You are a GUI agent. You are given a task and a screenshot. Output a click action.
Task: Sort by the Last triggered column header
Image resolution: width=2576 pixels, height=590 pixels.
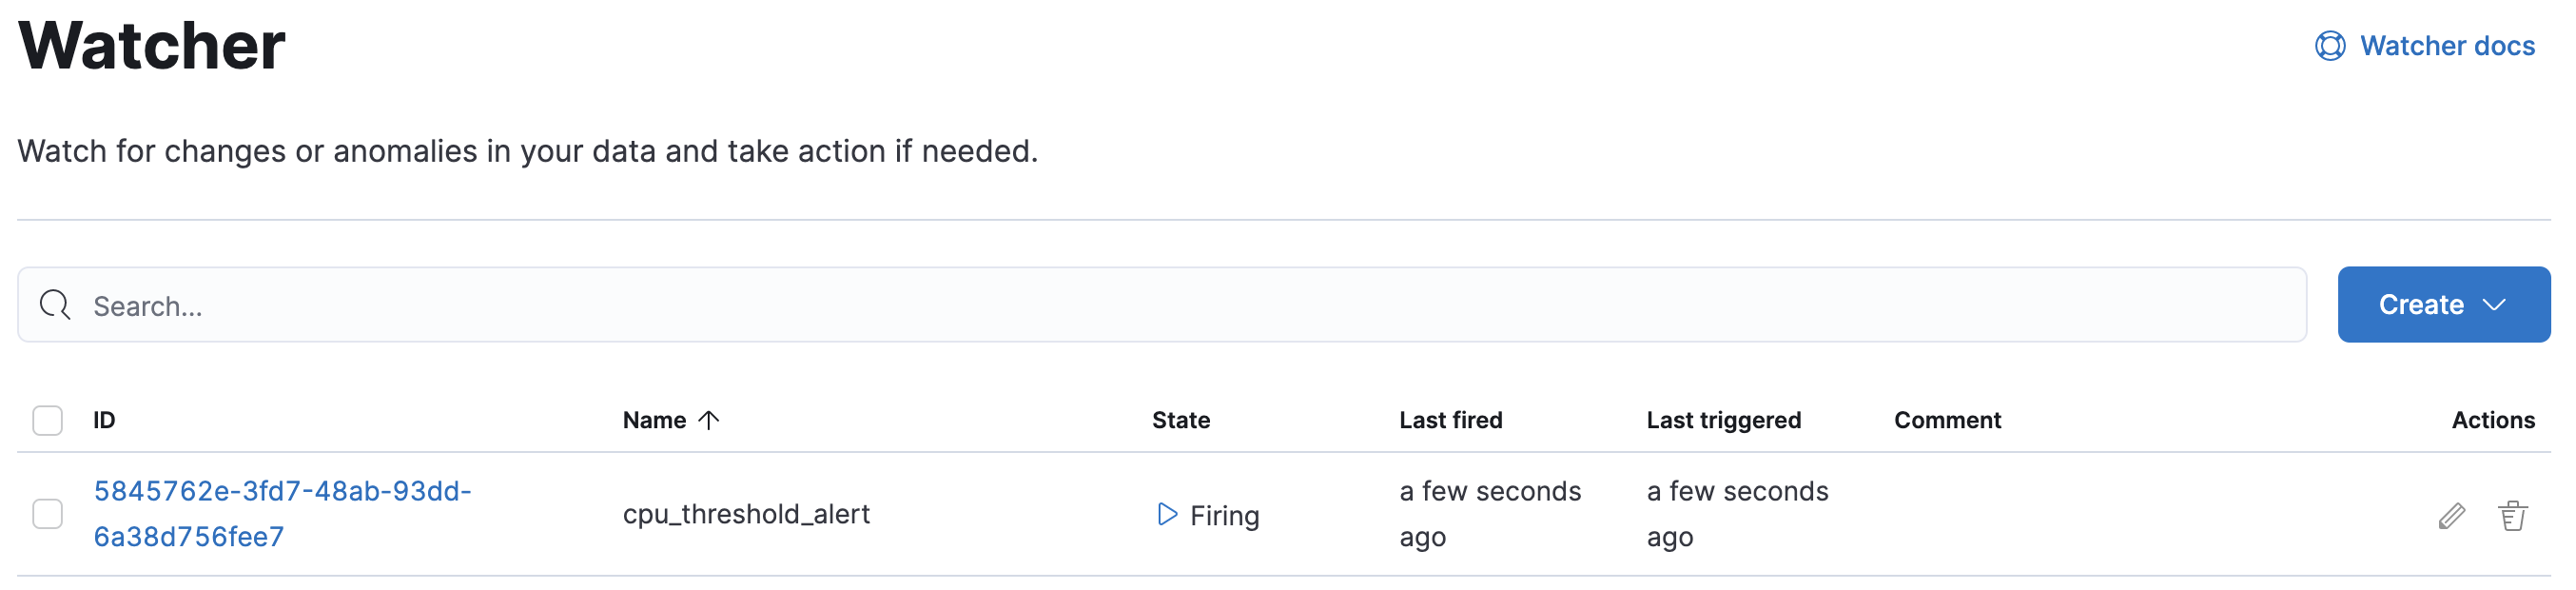click(1723, 420)
